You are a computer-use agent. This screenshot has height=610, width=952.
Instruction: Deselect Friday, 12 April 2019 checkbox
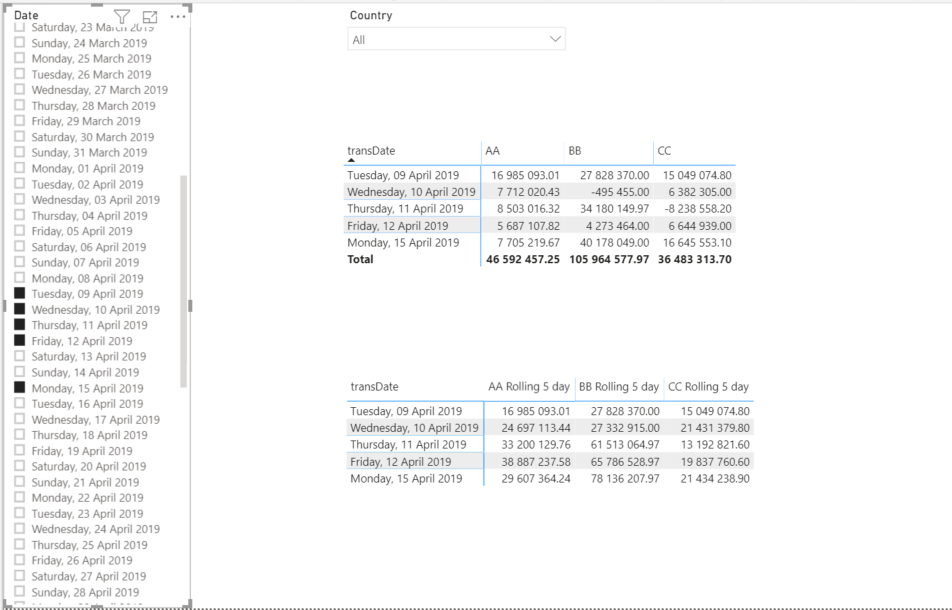click(19, 341)
